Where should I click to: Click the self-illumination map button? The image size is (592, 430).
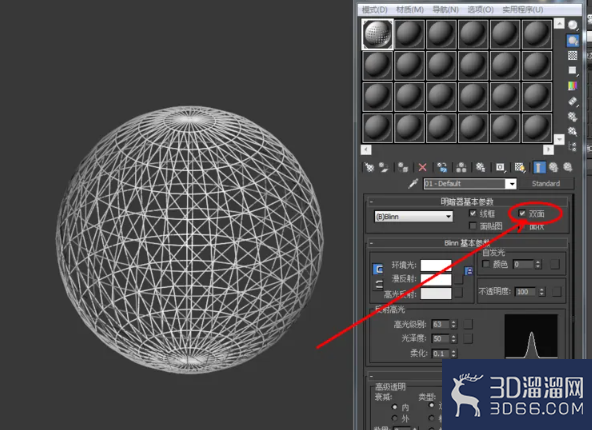(555, 264)
